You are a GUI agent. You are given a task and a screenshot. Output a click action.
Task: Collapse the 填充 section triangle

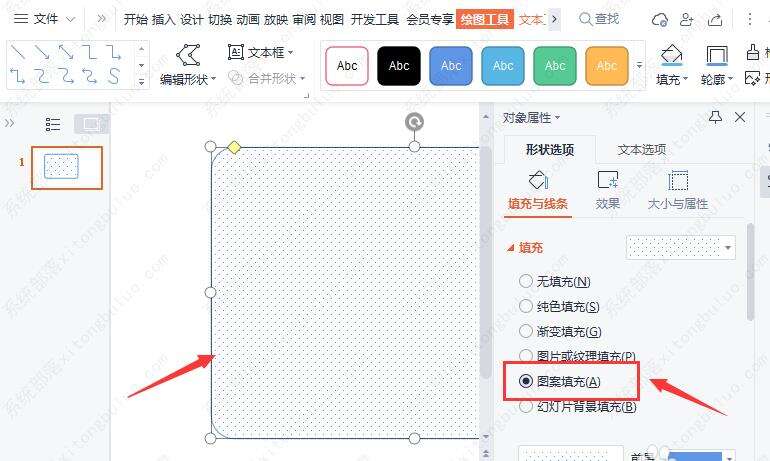(511, 248)
